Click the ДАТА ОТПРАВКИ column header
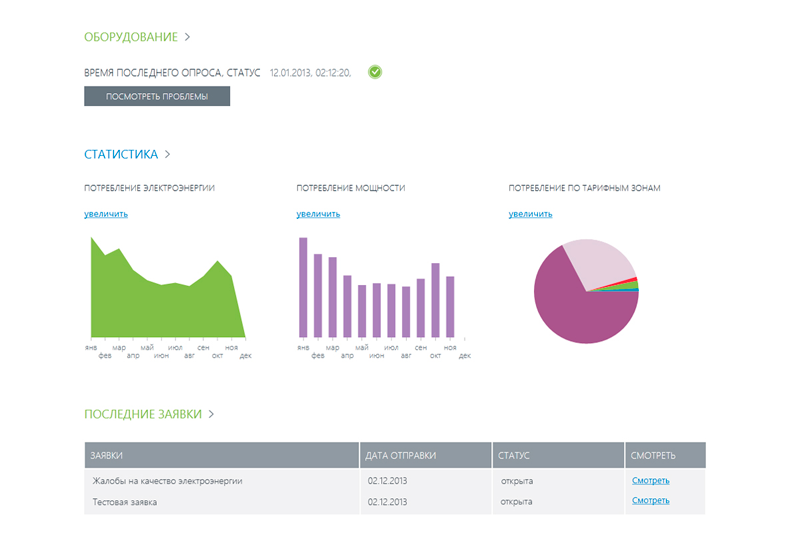800x533 pixels. tap(426, 455)
